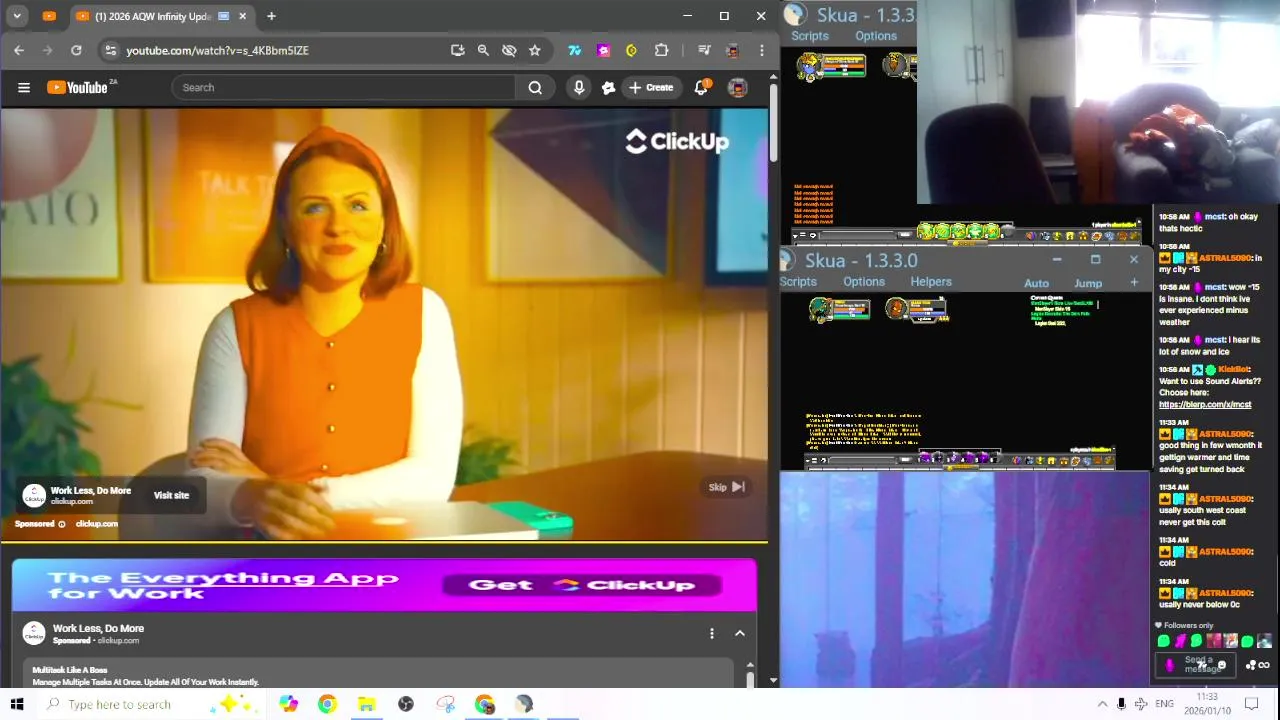Open Scripts menu in top Skua window
Screen dimensions: 1280x720
click(x=810, y=36)
